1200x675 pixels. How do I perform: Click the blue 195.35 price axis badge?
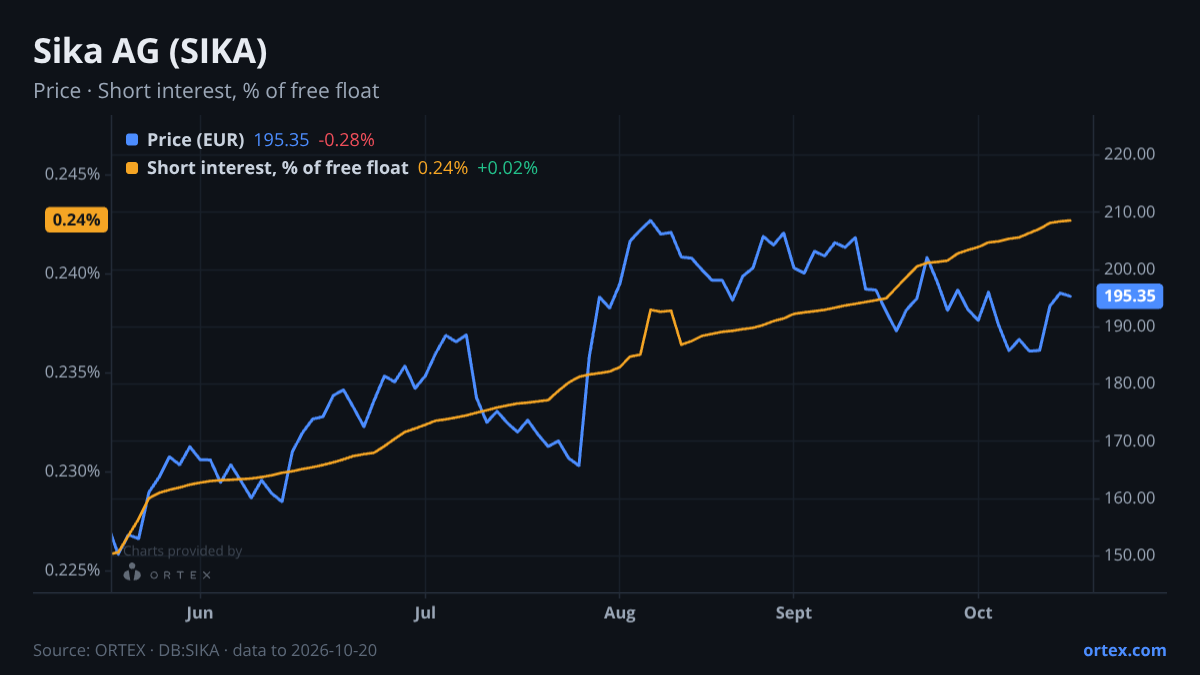point(1129,296)
